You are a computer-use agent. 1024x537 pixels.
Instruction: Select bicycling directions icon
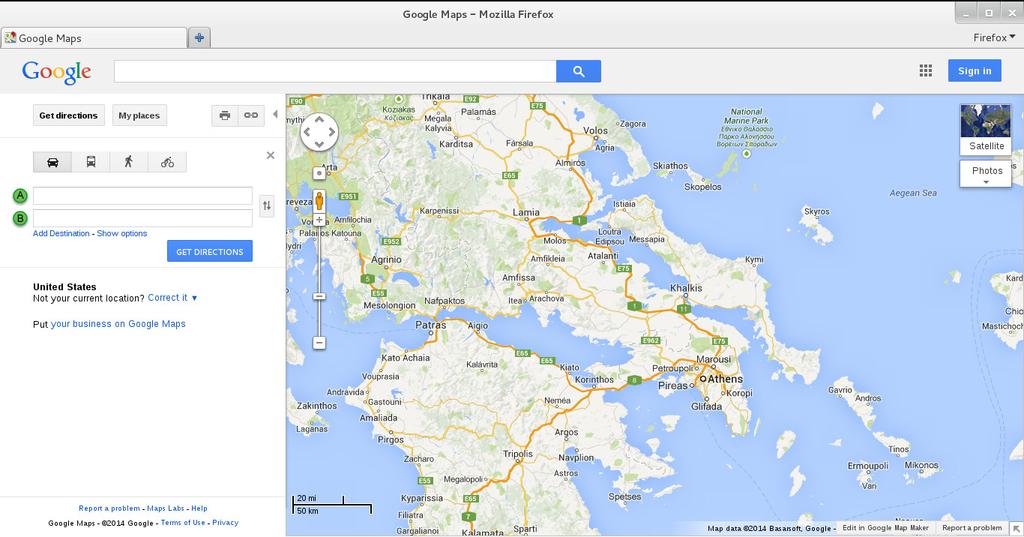[x=167, y=162]
